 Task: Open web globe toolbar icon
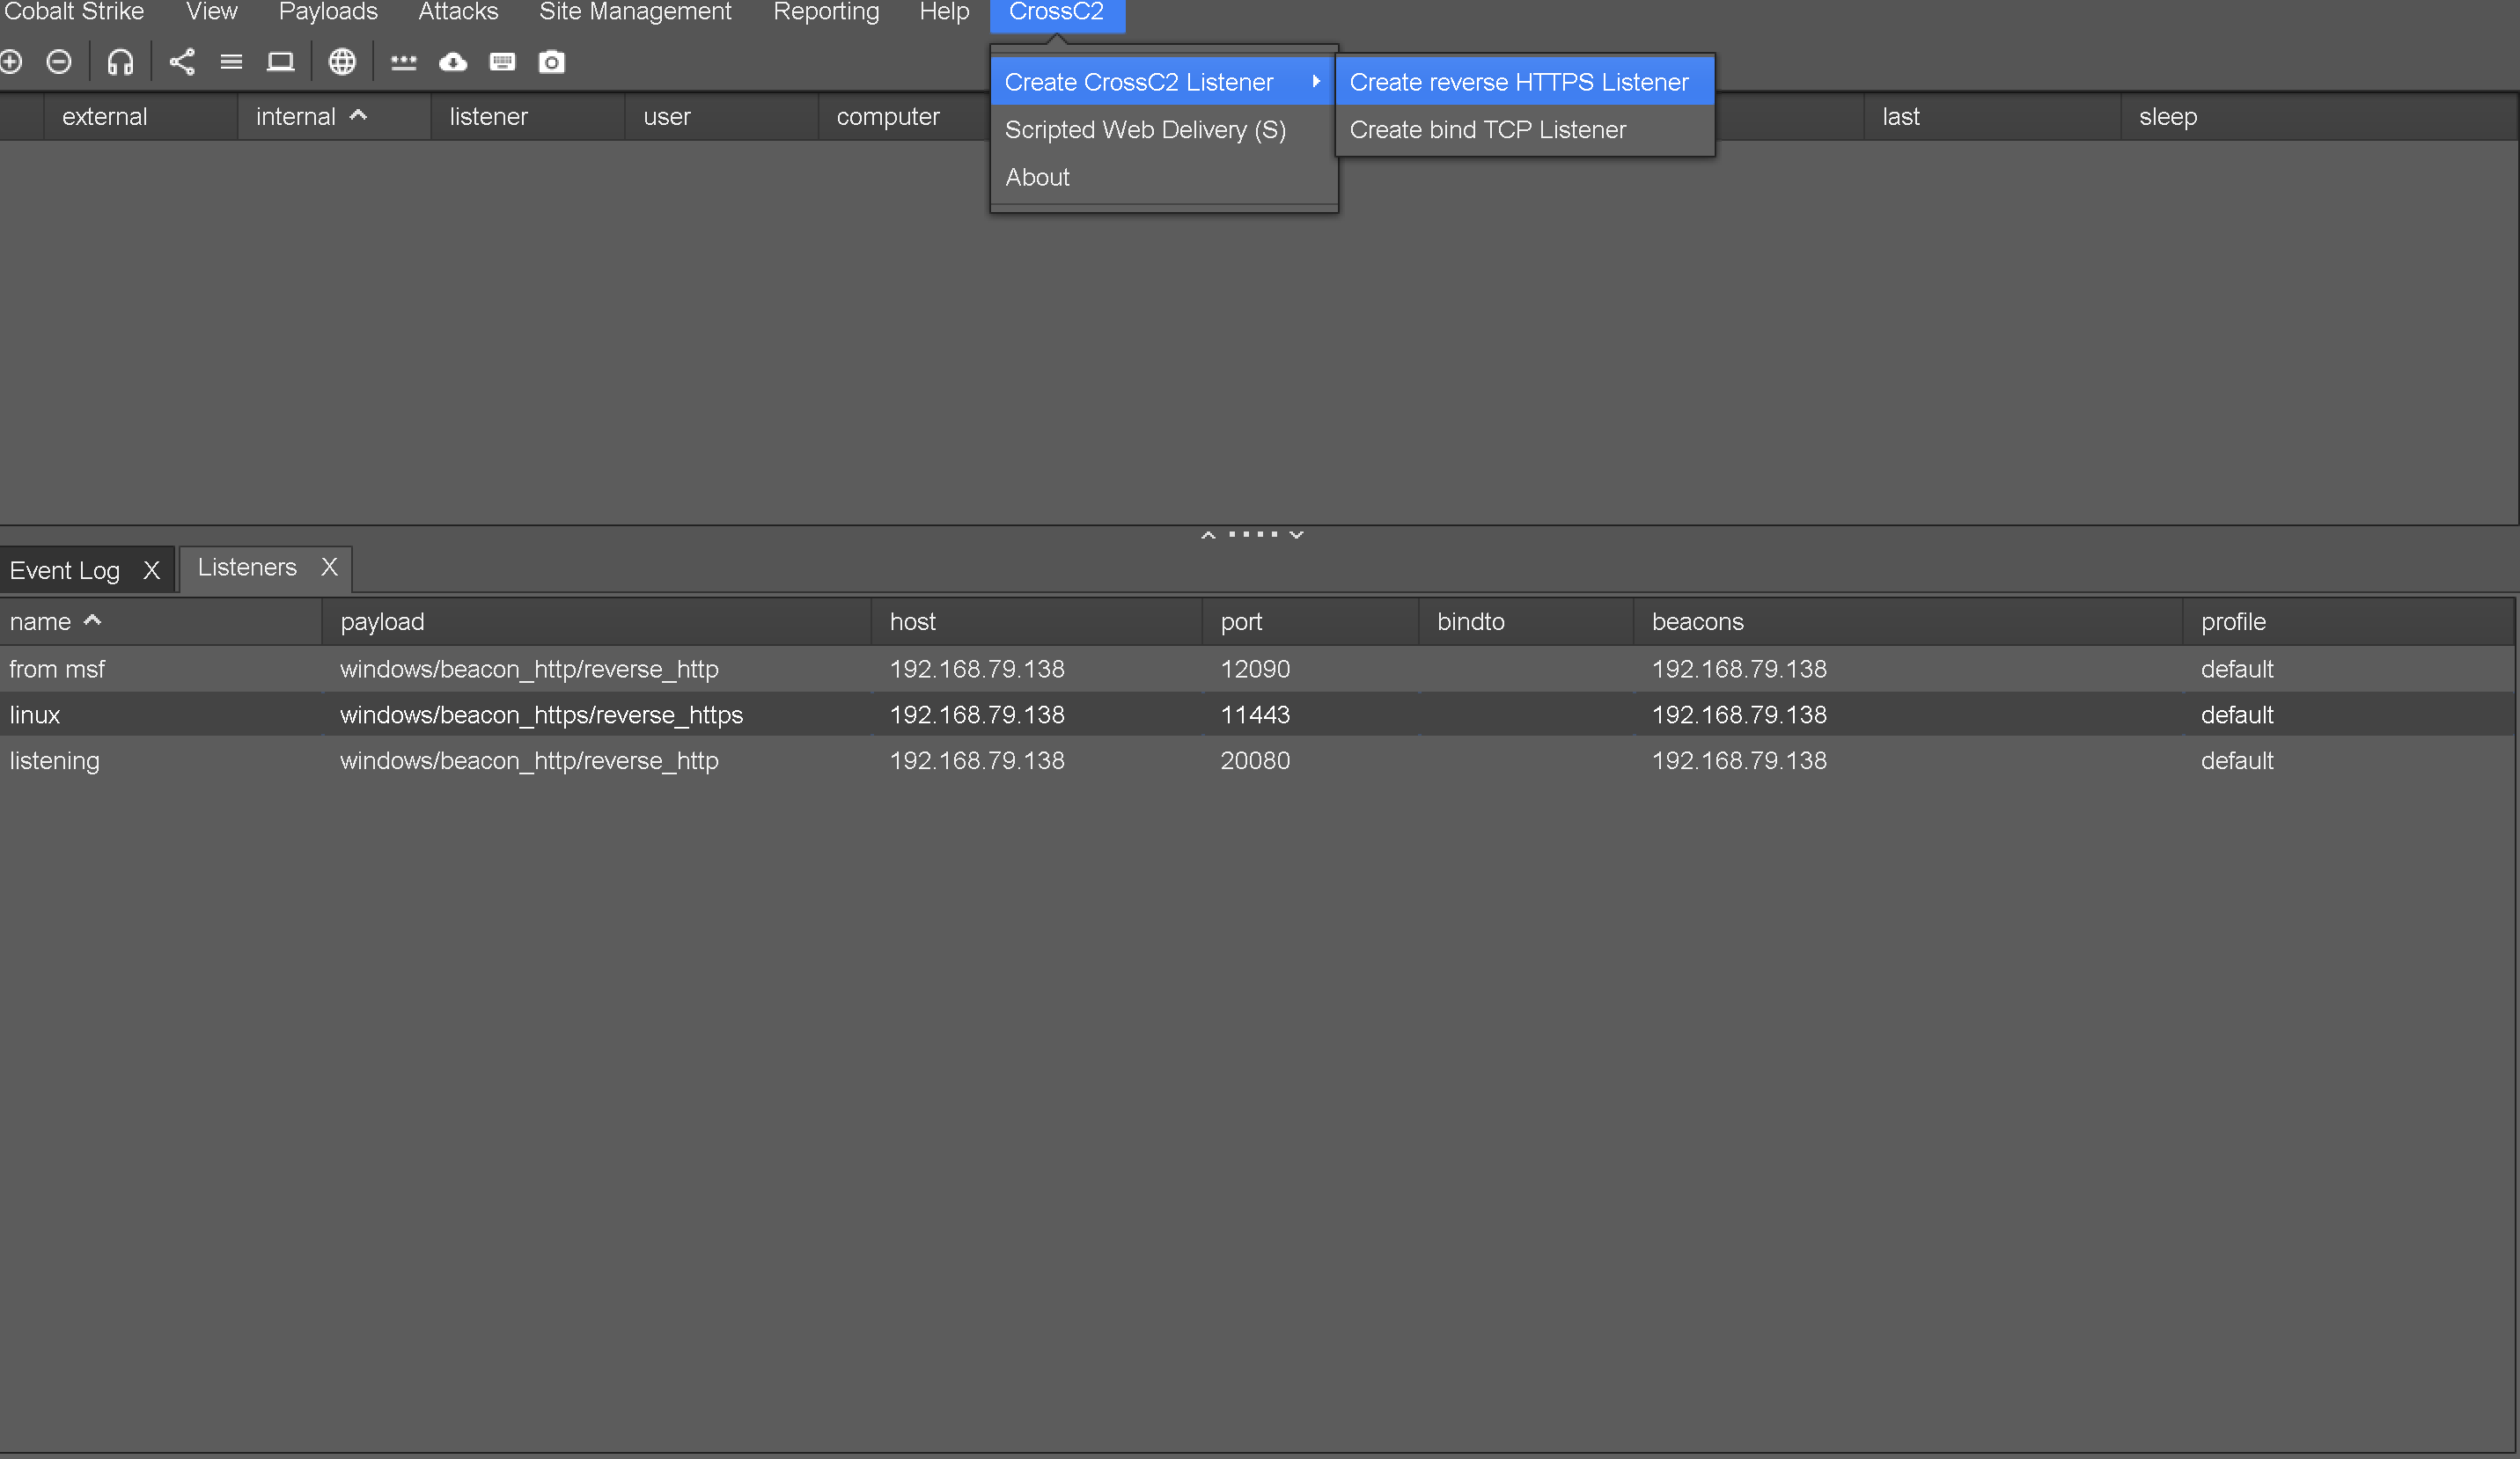coord(342,62)
